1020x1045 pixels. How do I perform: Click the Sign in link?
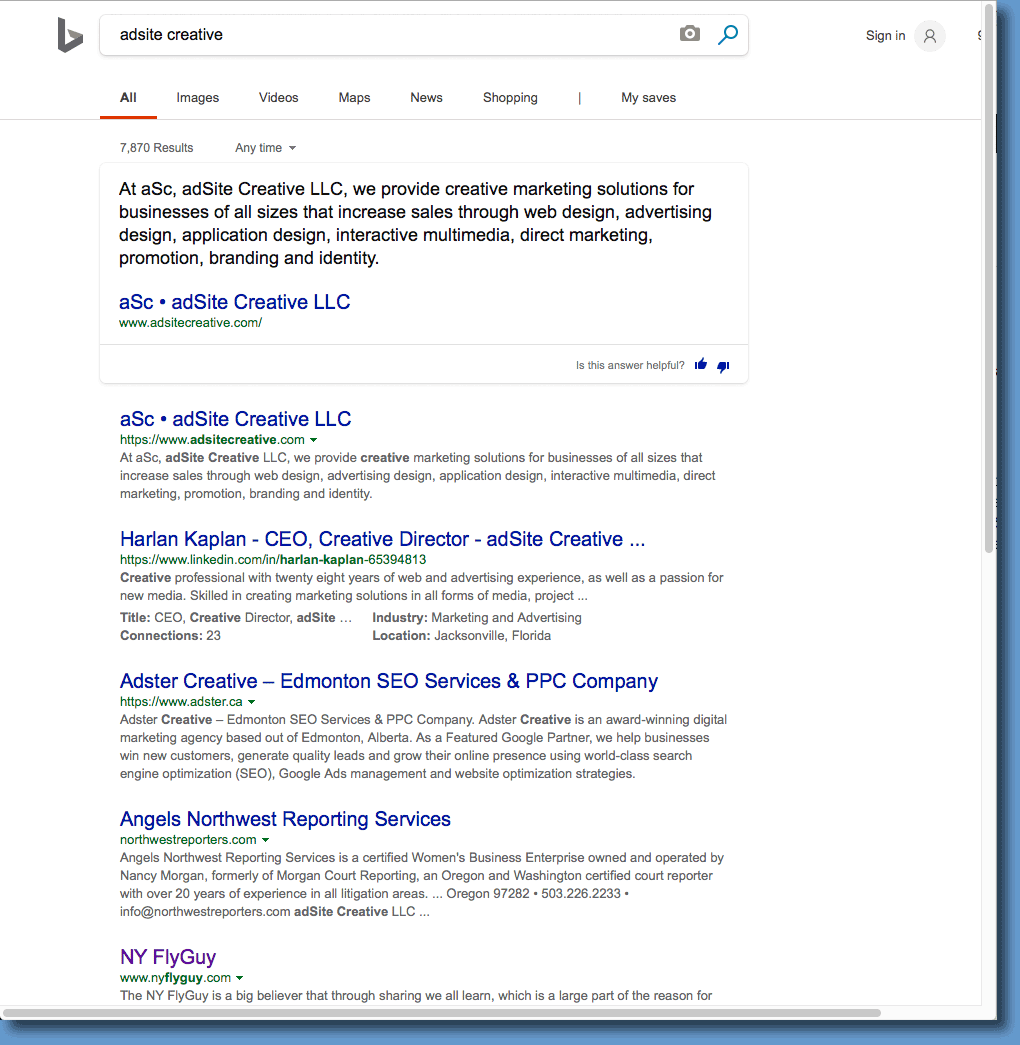(885, 36)
